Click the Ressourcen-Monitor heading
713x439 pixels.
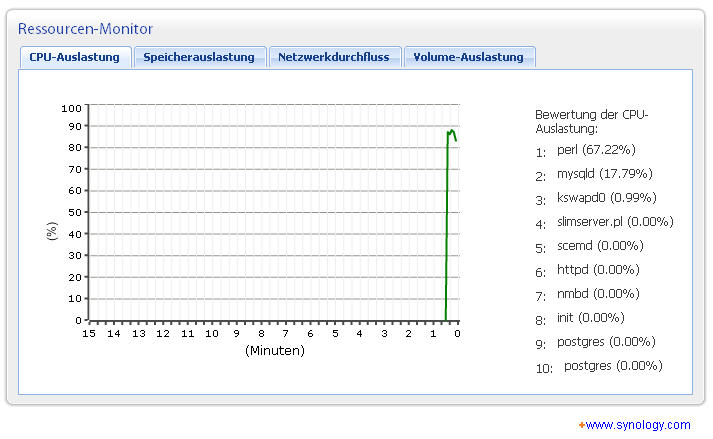[x=86, y=29]
